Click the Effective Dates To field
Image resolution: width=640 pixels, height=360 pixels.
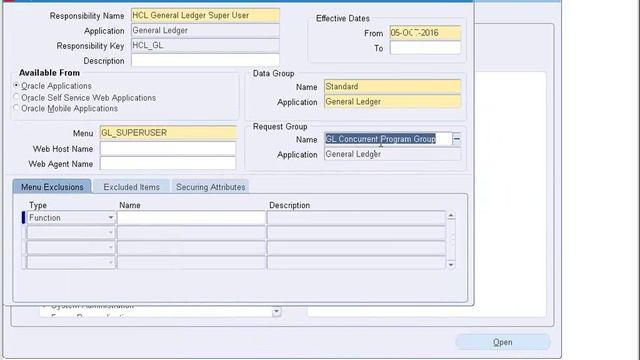pyautogui.click(x=425, y=48)
